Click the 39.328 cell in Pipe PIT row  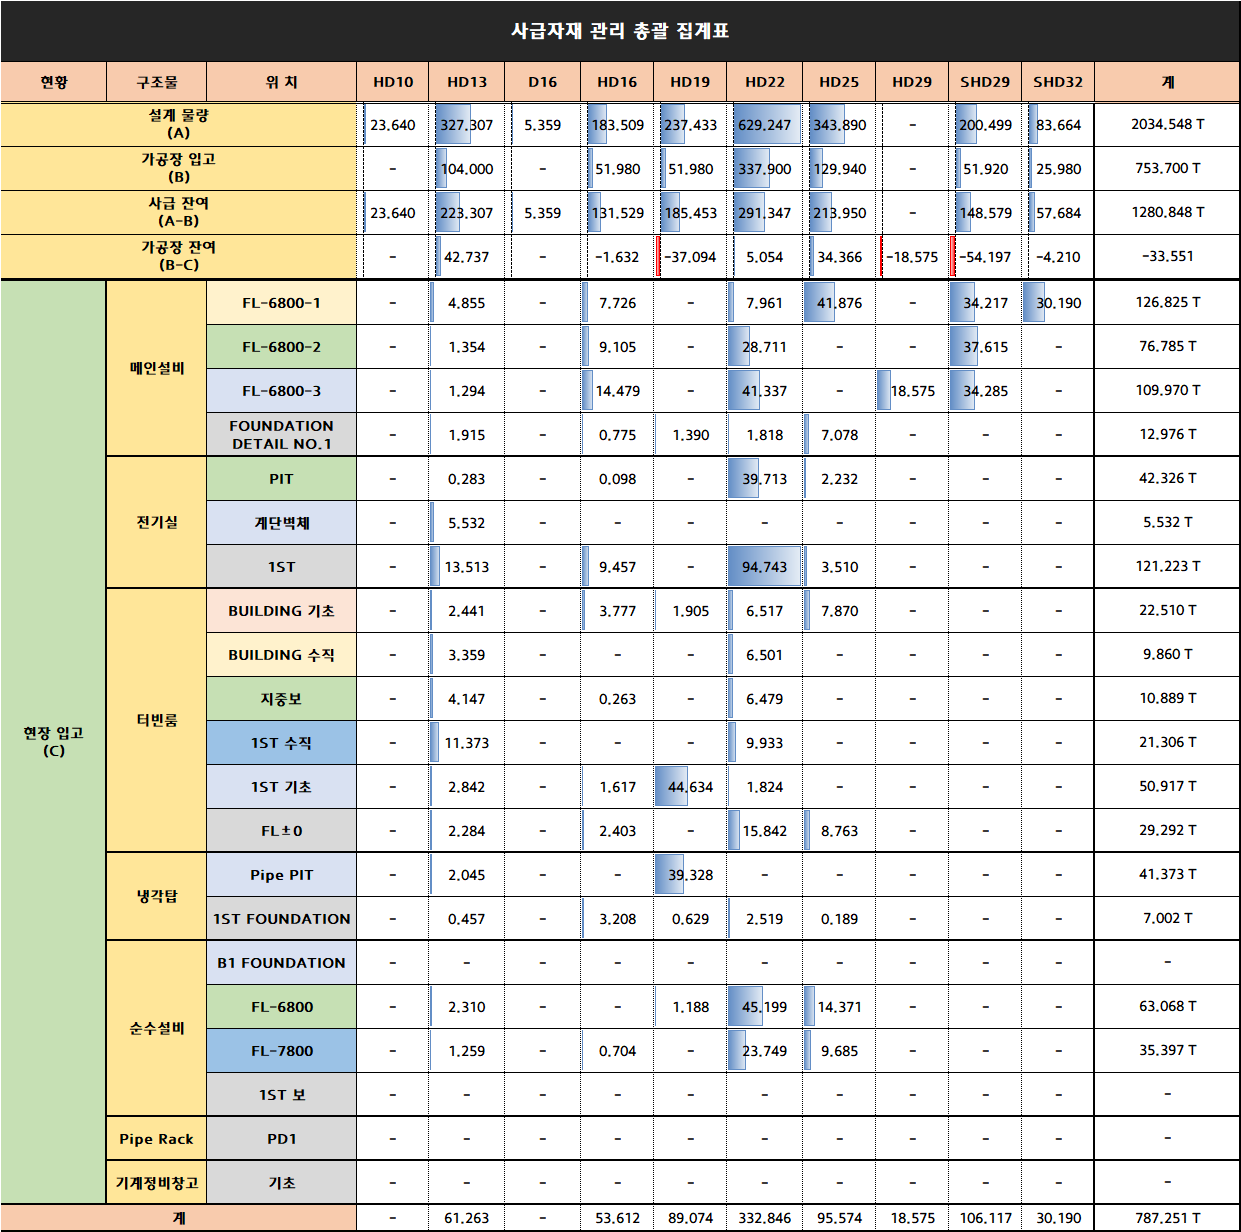pos(691,875)
